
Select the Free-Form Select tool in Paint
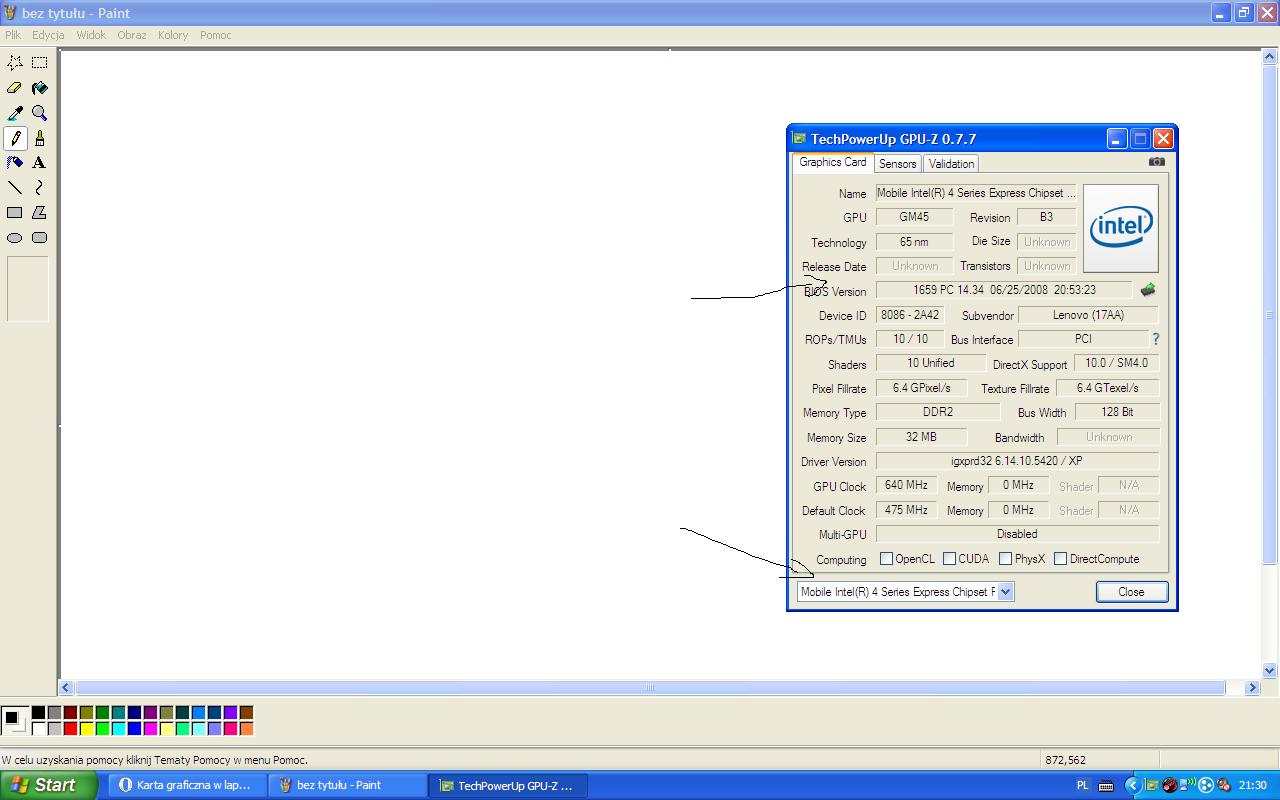point(15,62)
